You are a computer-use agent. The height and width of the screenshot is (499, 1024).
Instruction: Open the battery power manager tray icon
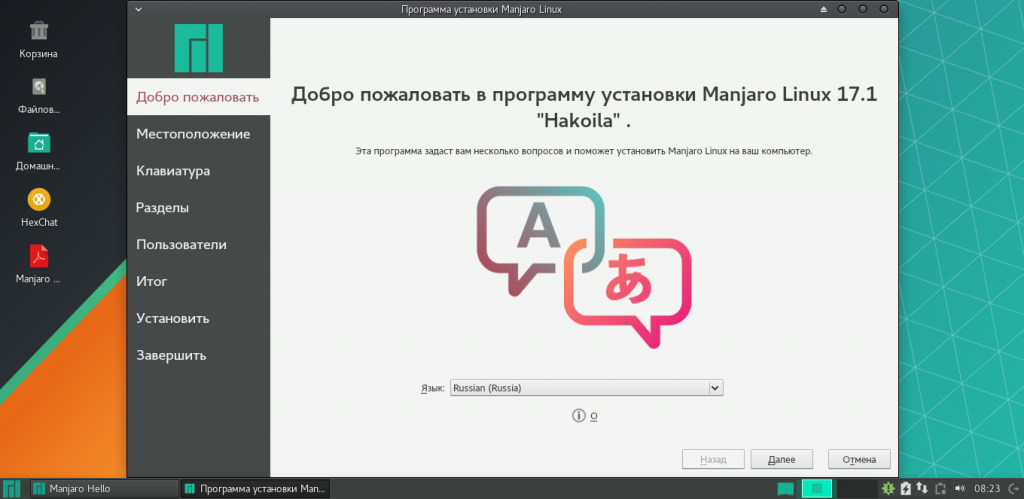(x=906, y=488)
